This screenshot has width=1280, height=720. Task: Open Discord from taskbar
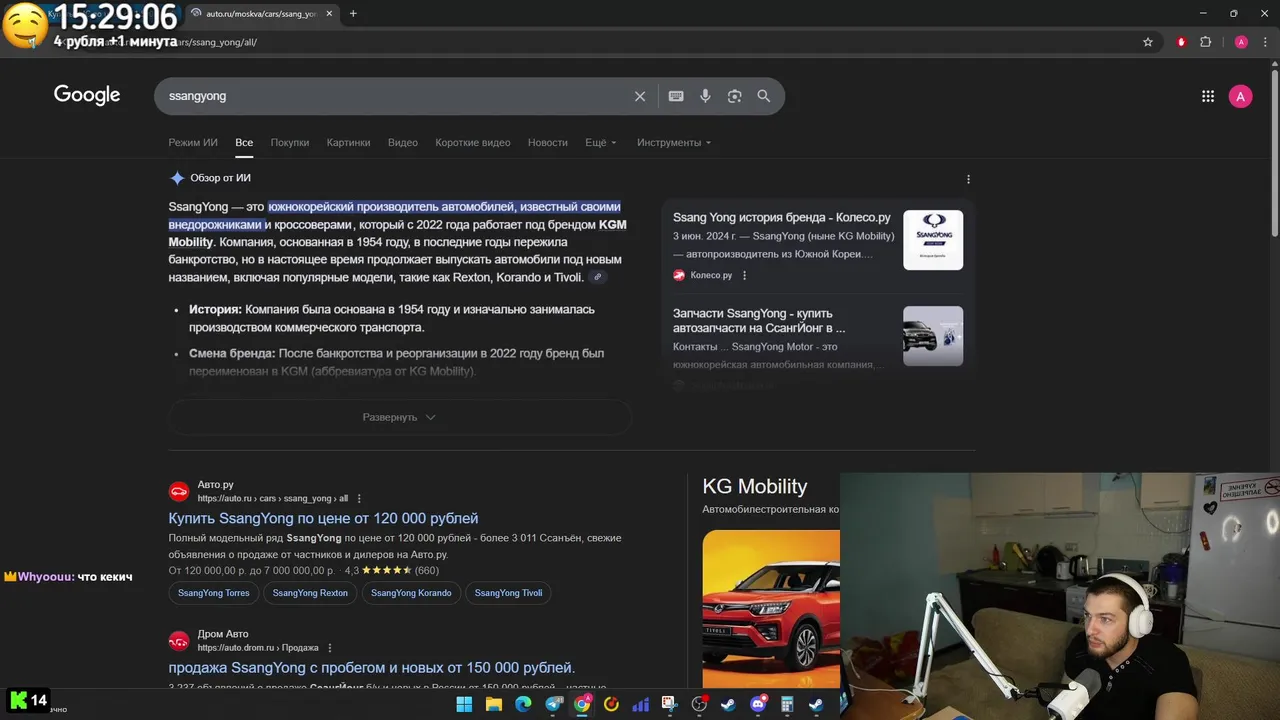[x=758, y=704]
